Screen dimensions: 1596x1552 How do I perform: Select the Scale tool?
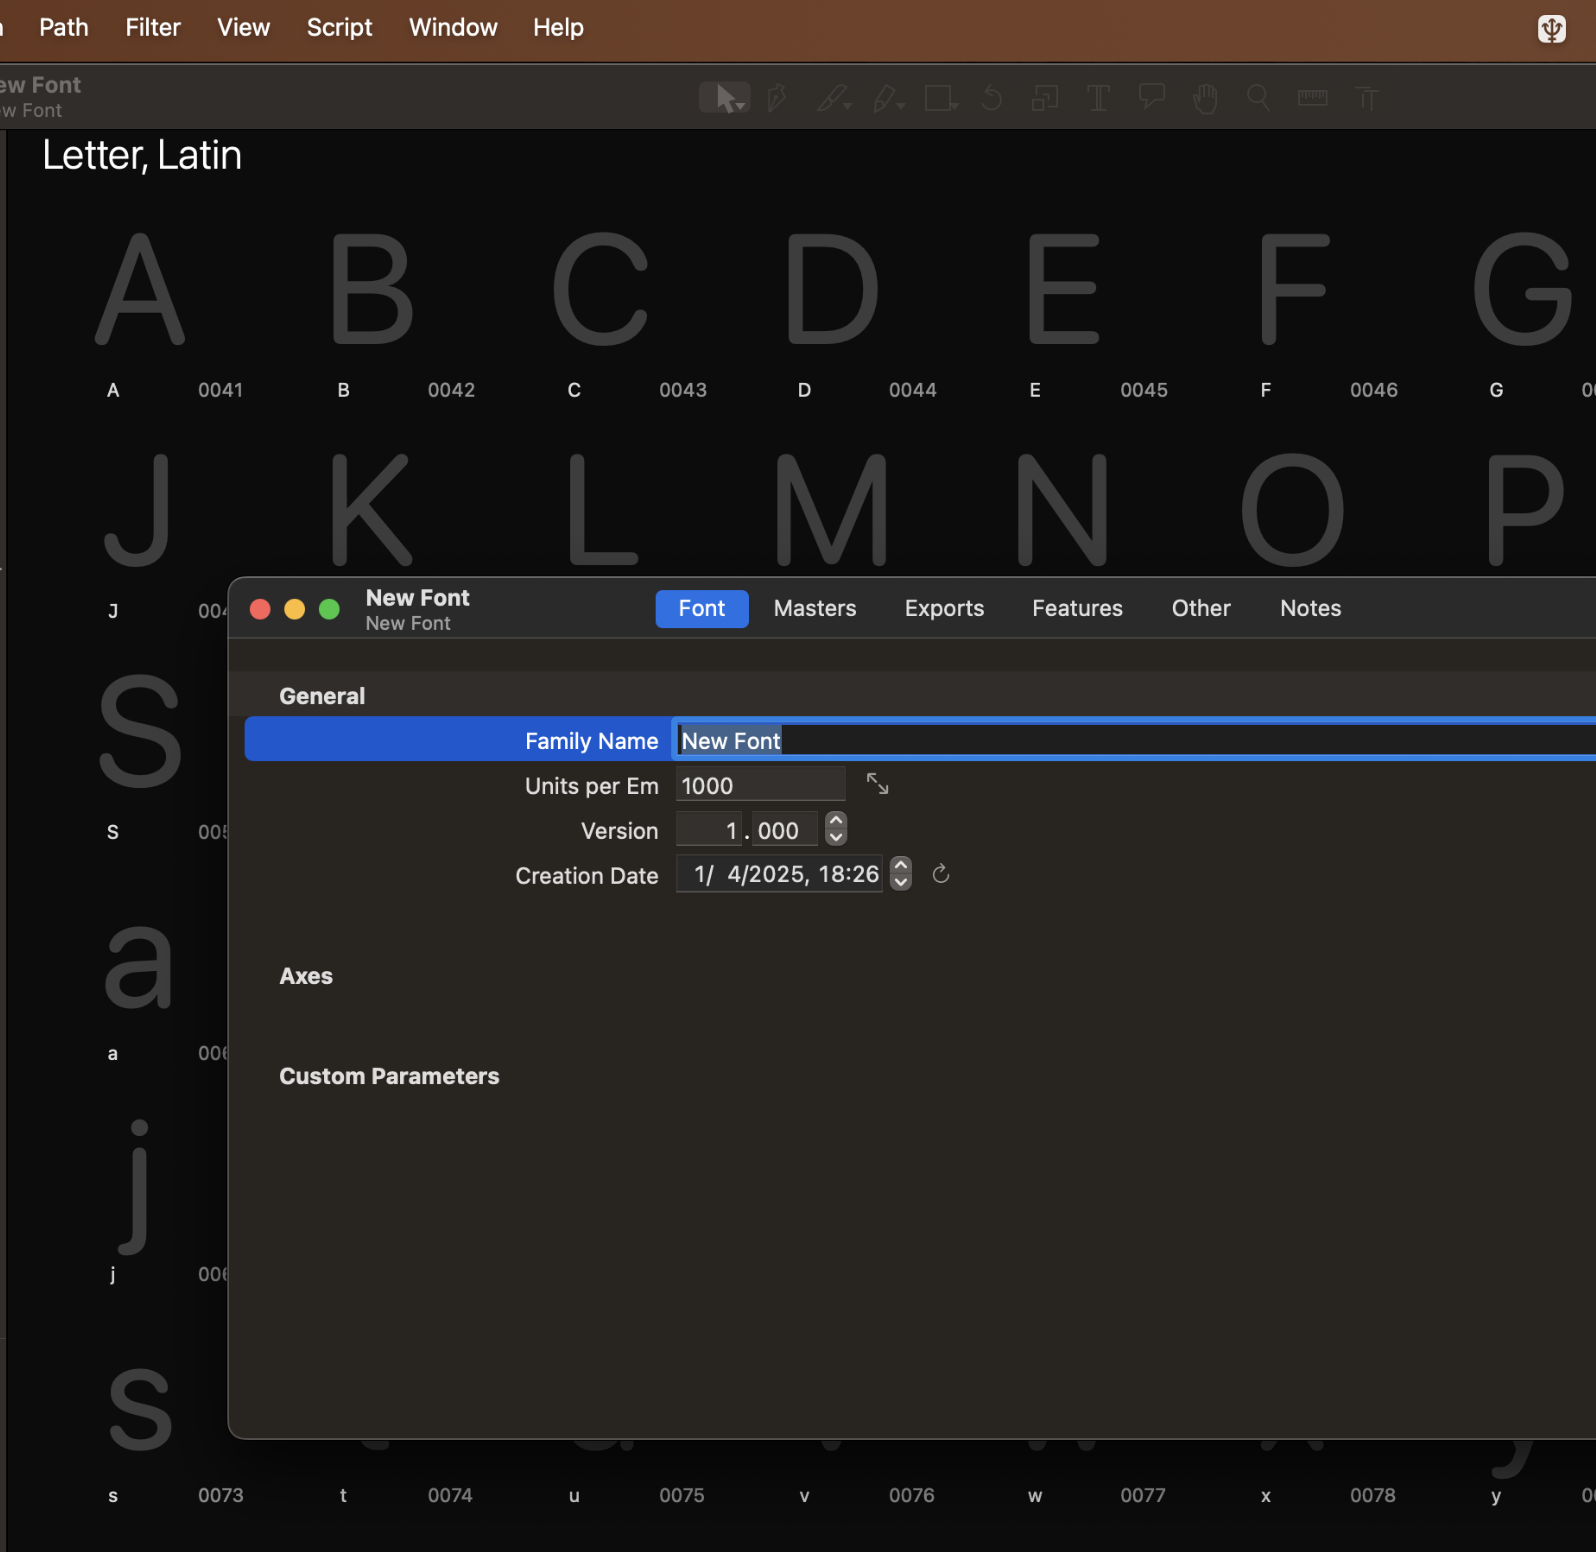tap(1045, 98)
